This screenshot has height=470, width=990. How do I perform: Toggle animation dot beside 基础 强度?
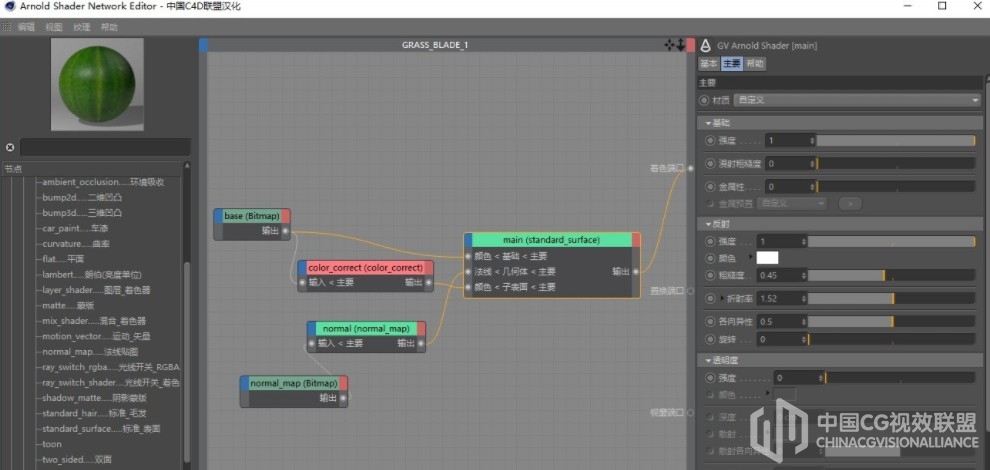710,140
